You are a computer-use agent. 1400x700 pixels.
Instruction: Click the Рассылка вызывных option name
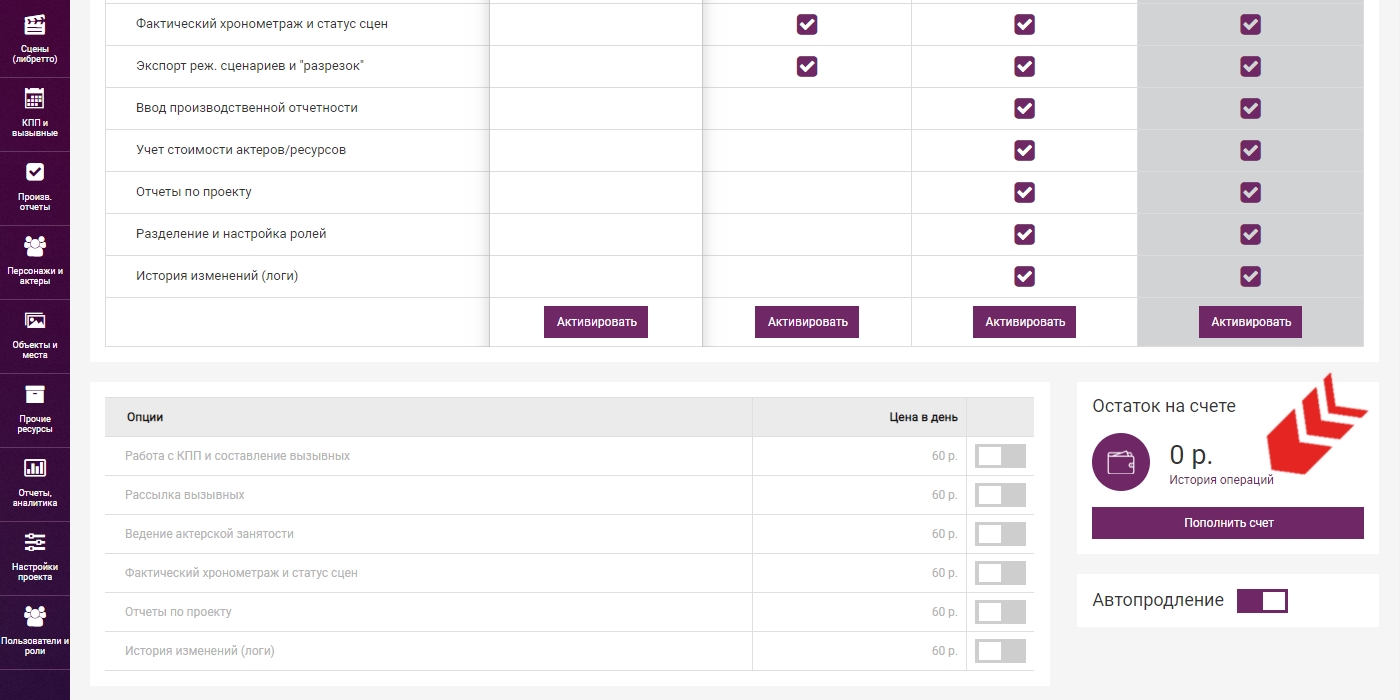pyautogui.click(x=185, y=495)
